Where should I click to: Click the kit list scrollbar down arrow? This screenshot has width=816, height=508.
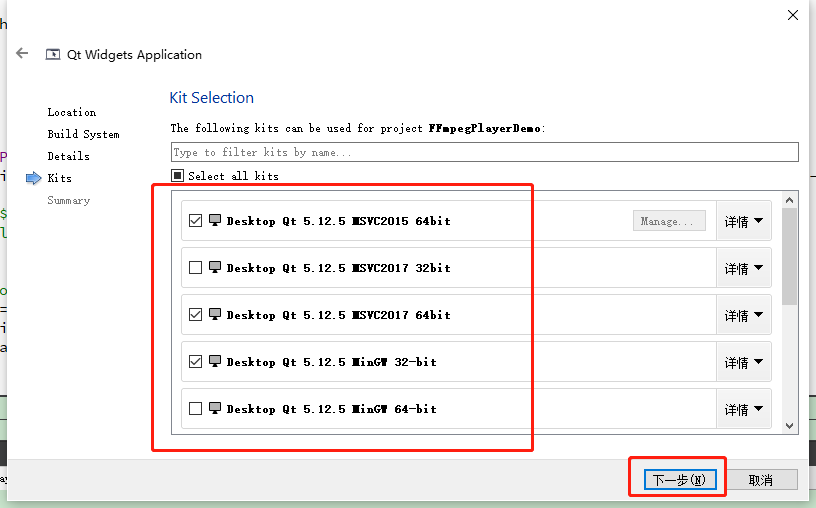[x=789, y=426]
